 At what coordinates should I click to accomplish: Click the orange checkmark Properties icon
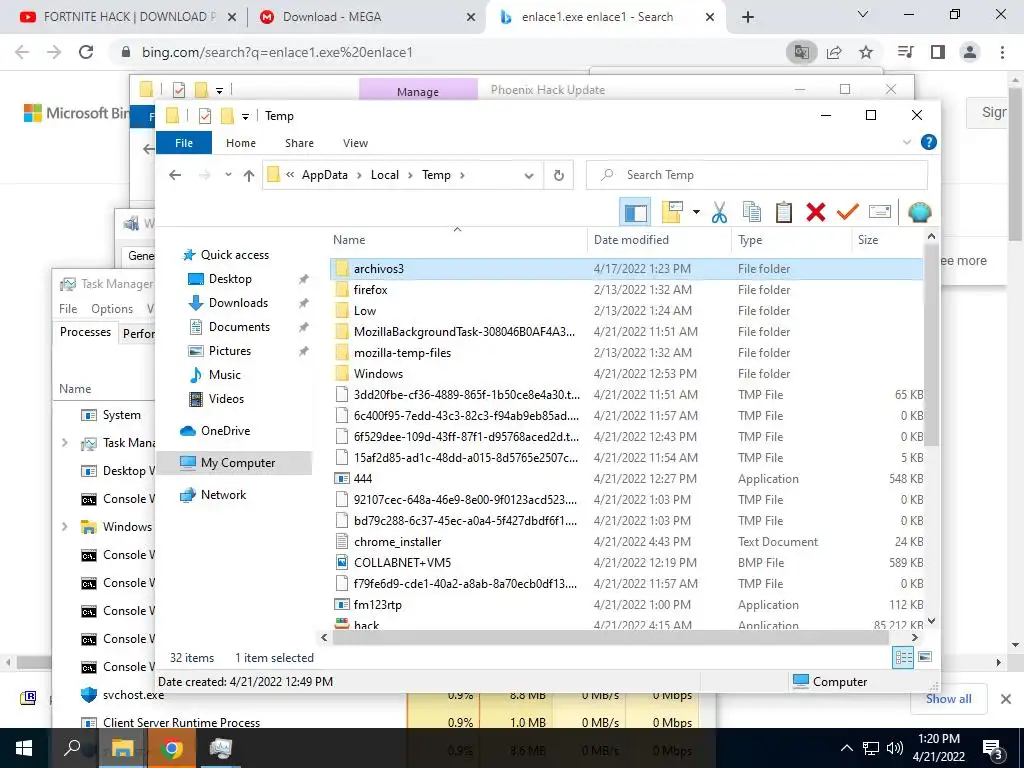click(x=848, y=212)
